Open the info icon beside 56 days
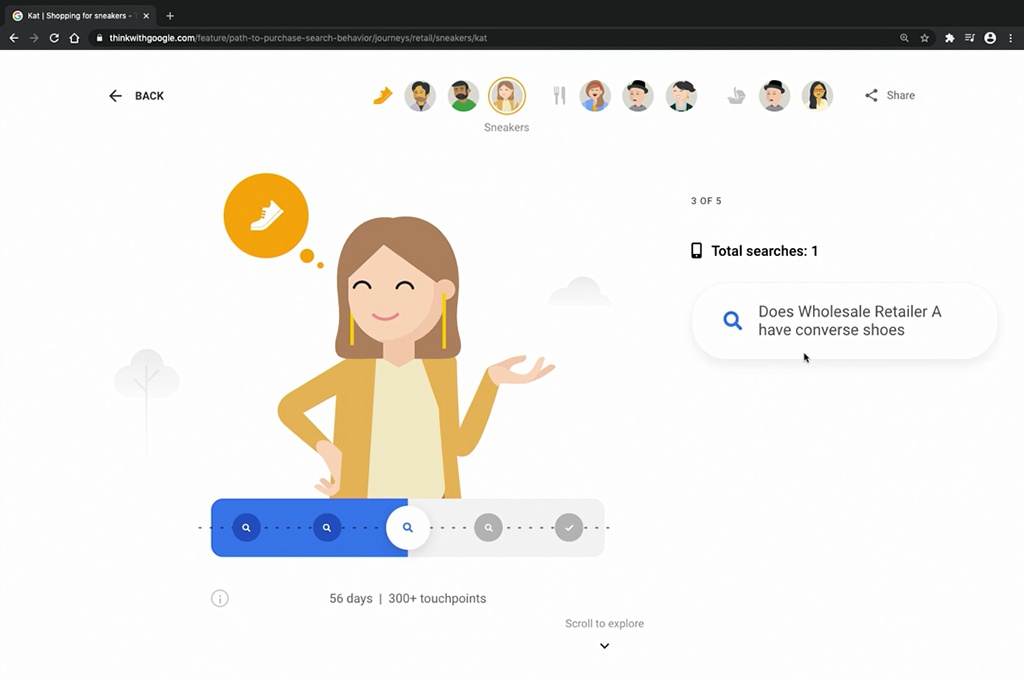This screenshot has height=680, width=1024. click(x=220, y=598)
